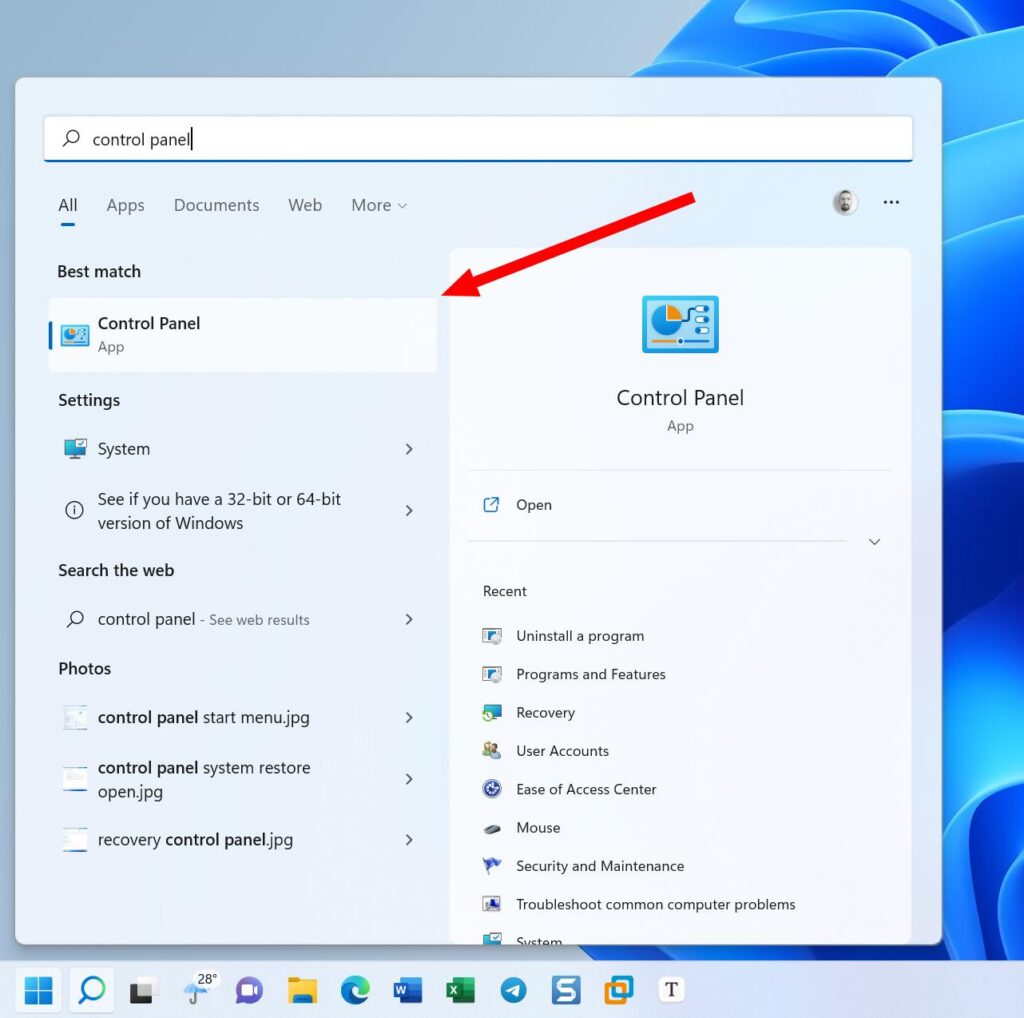Open Mouse settings from Recent list
Viewport: 1024px width, 1018px height.
pyautogui.click(x=538, y=828)
